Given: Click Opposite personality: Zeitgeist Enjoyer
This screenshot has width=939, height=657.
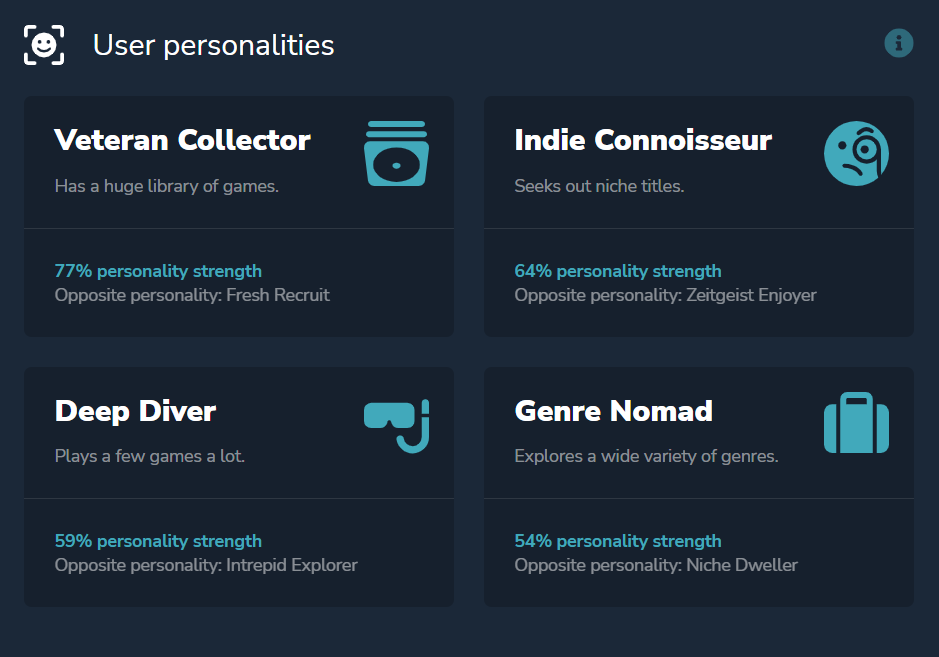Looking at the screenshot, I should tap(665, 295).
